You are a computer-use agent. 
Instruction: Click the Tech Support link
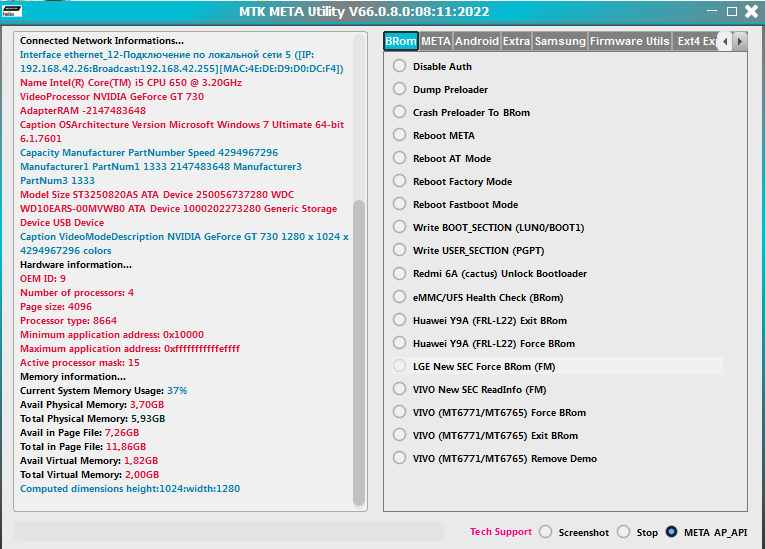[500, 532]
